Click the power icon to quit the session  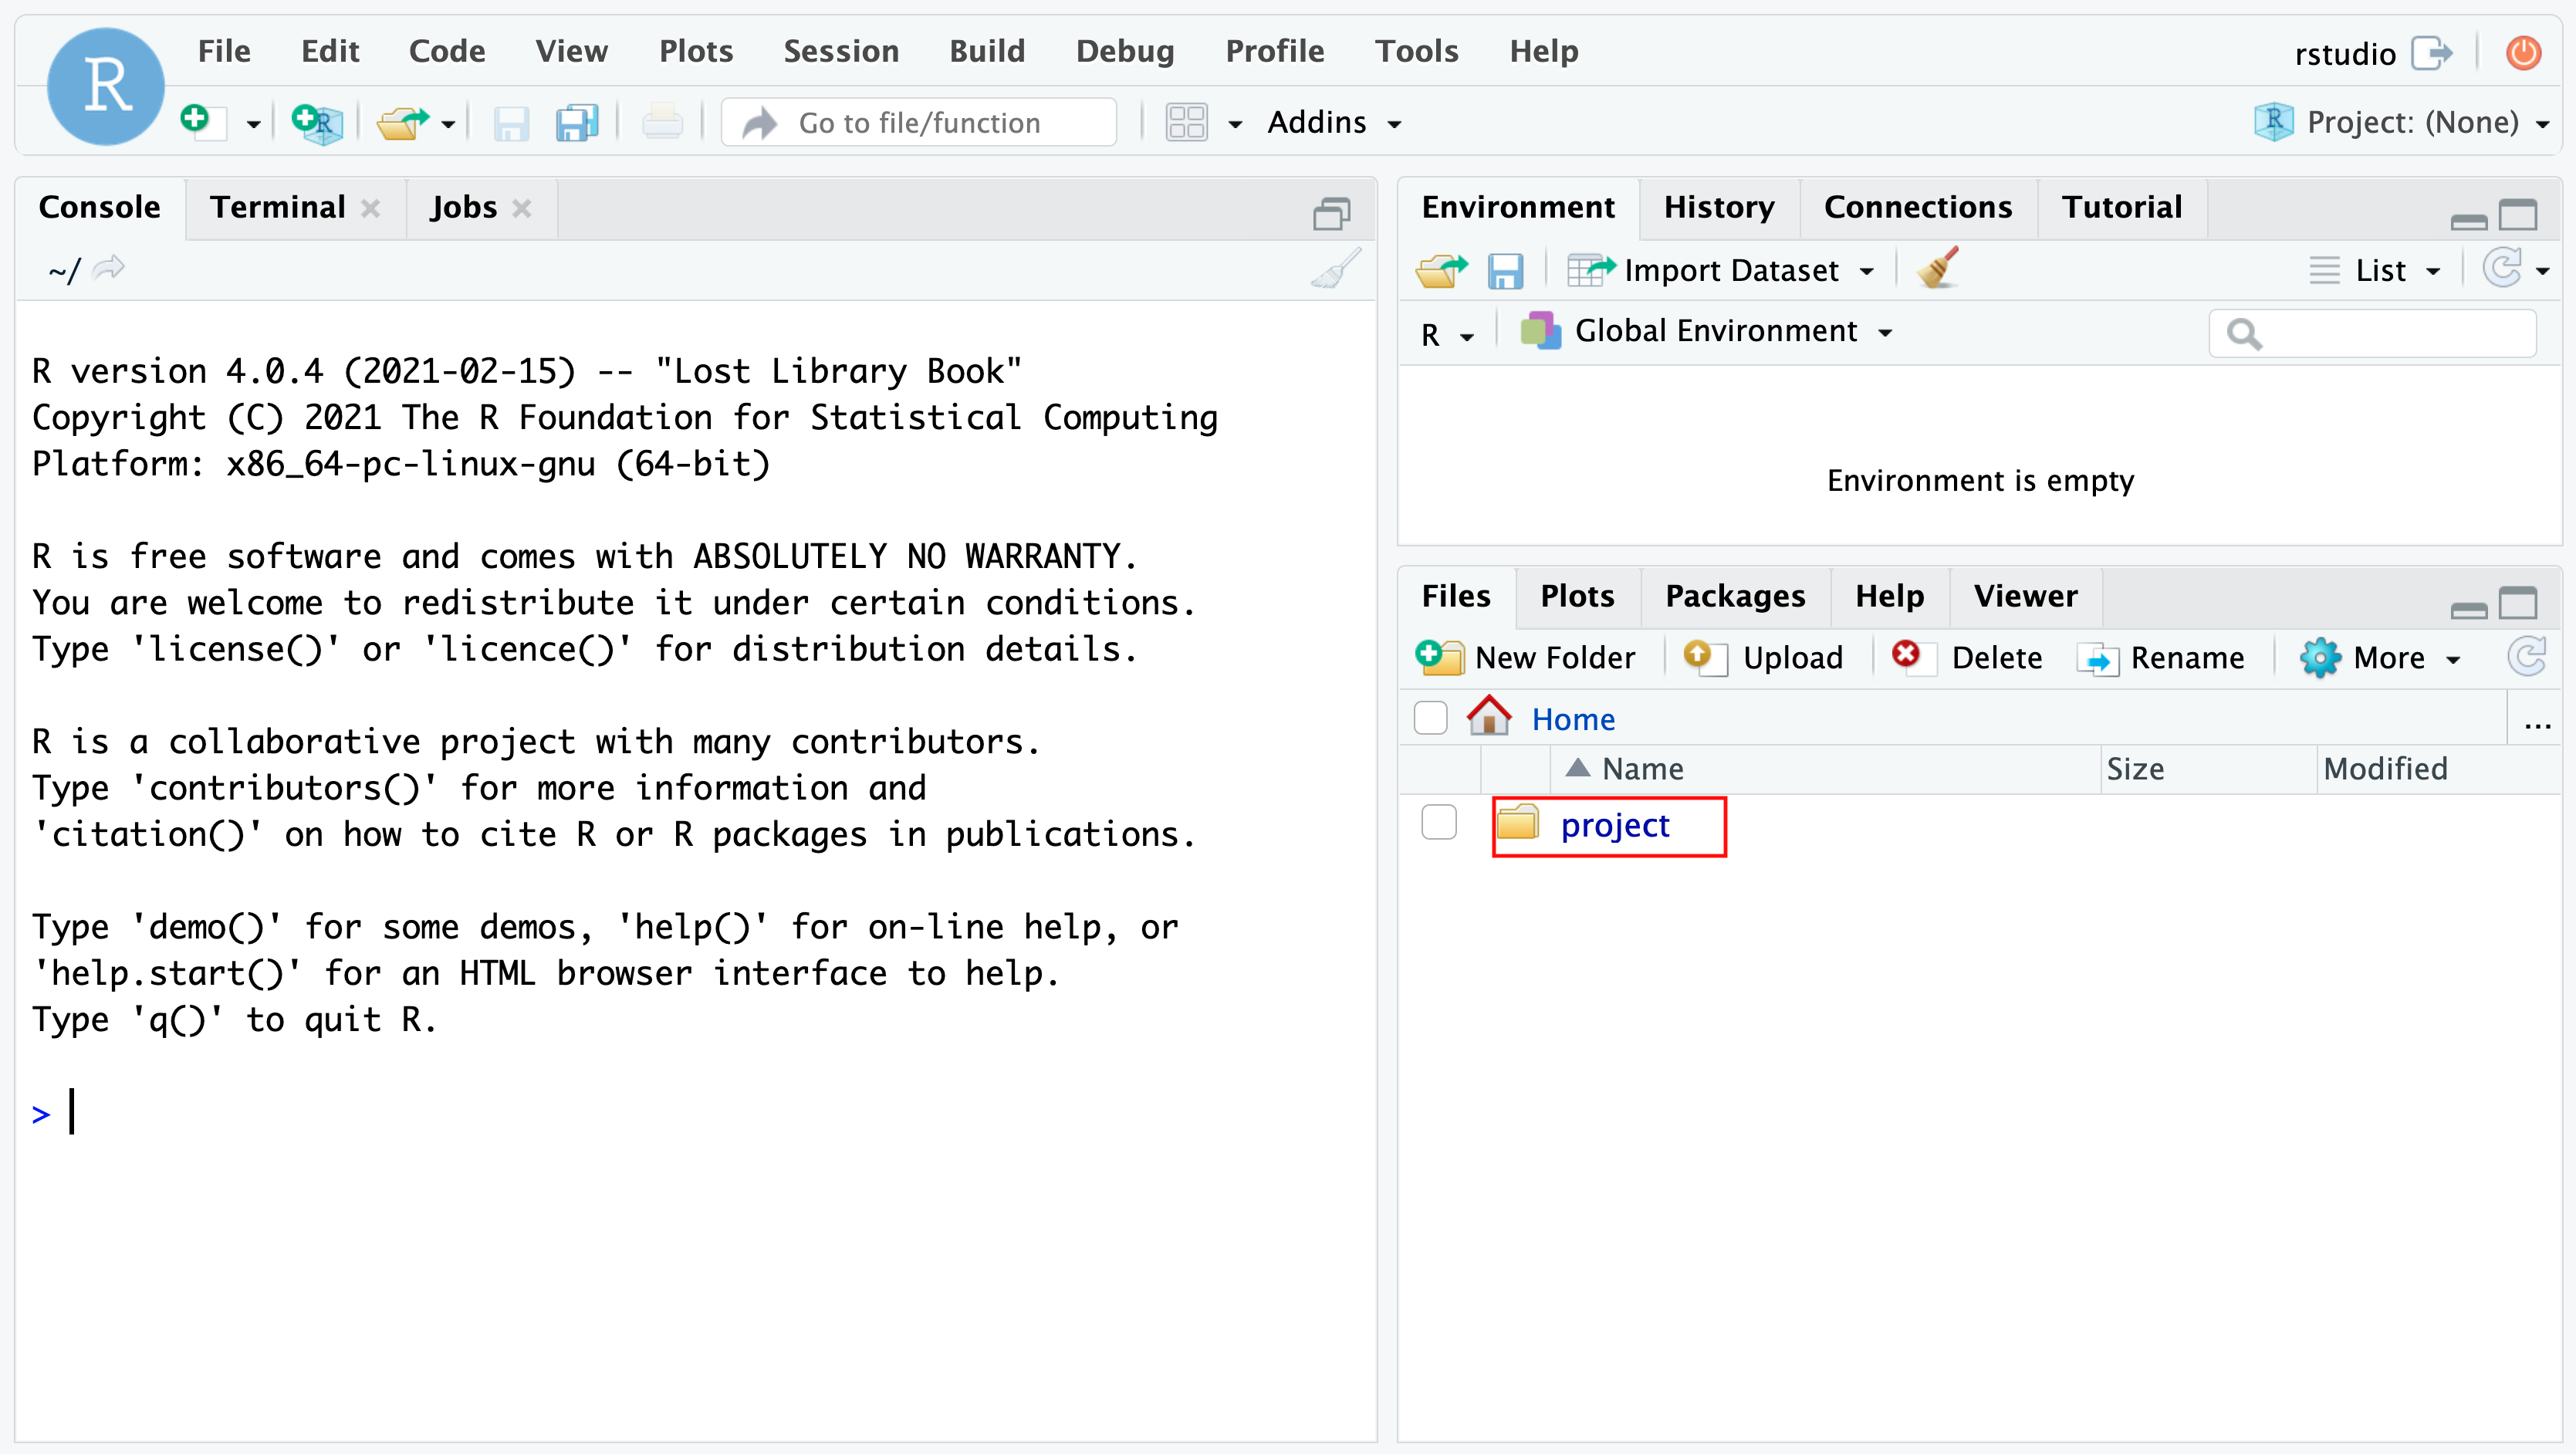click(2523, 52)
